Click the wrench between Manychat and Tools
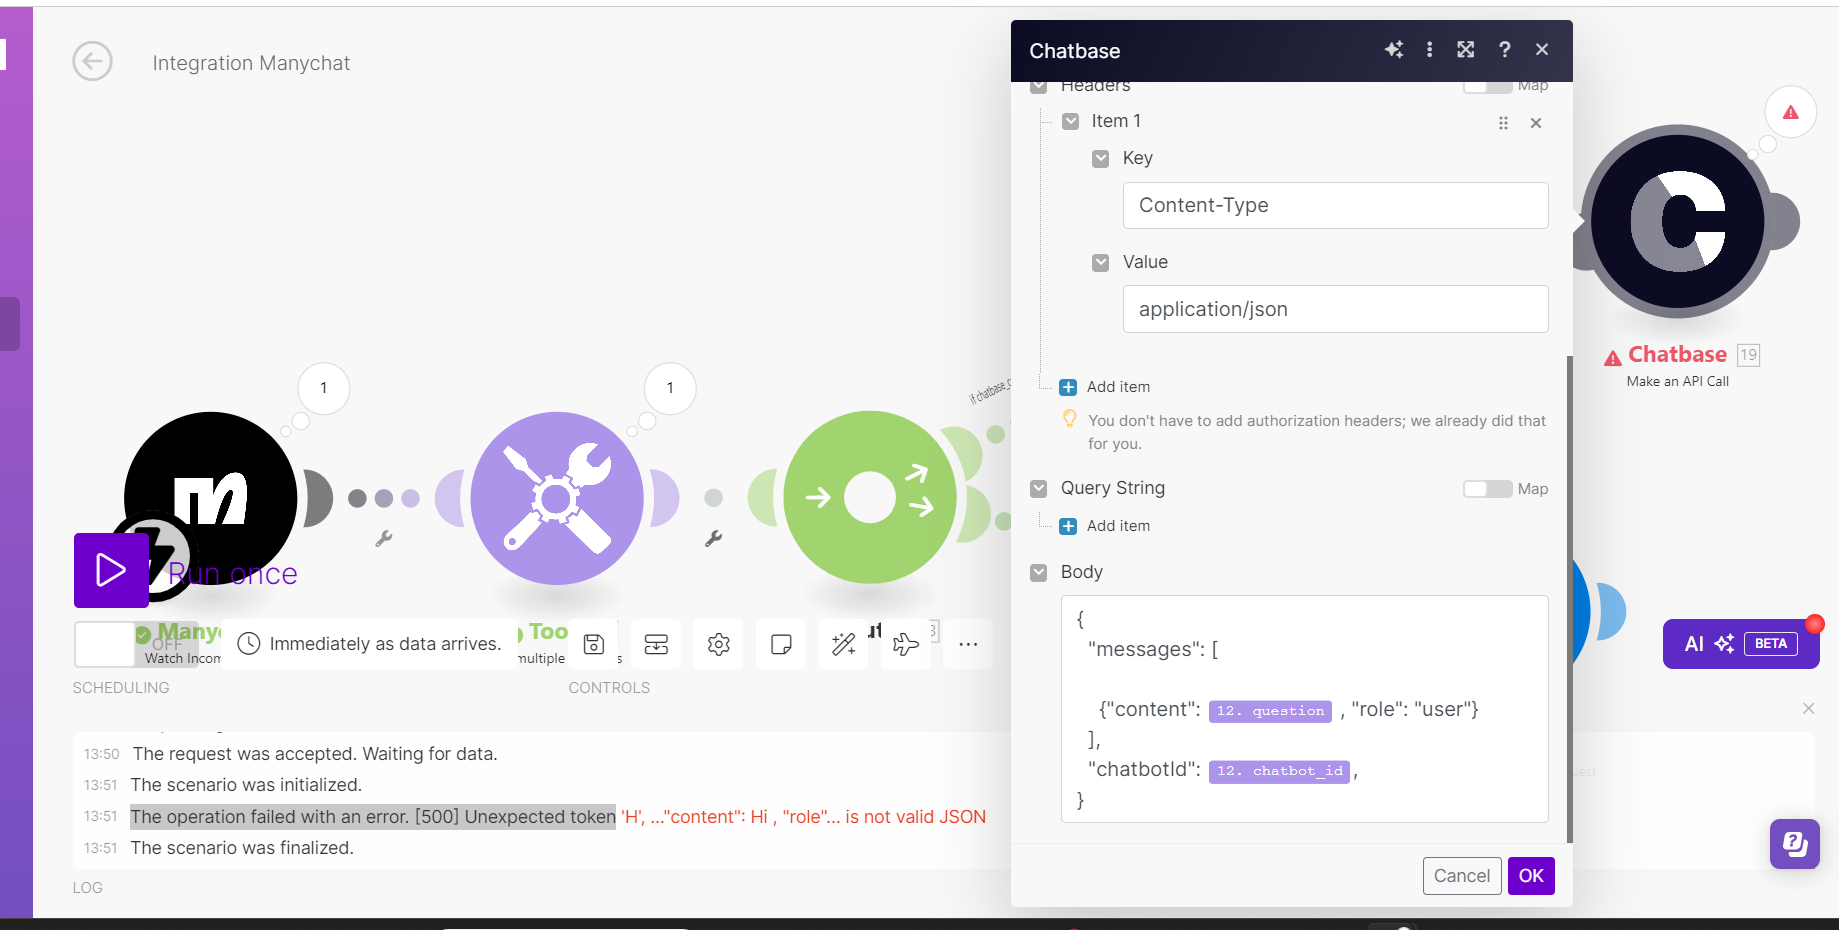 click(384, 539)
